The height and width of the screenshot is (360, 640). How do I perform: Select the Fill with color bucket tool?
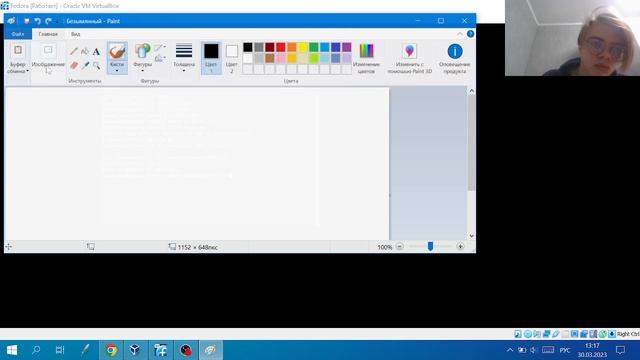(85, 51)
